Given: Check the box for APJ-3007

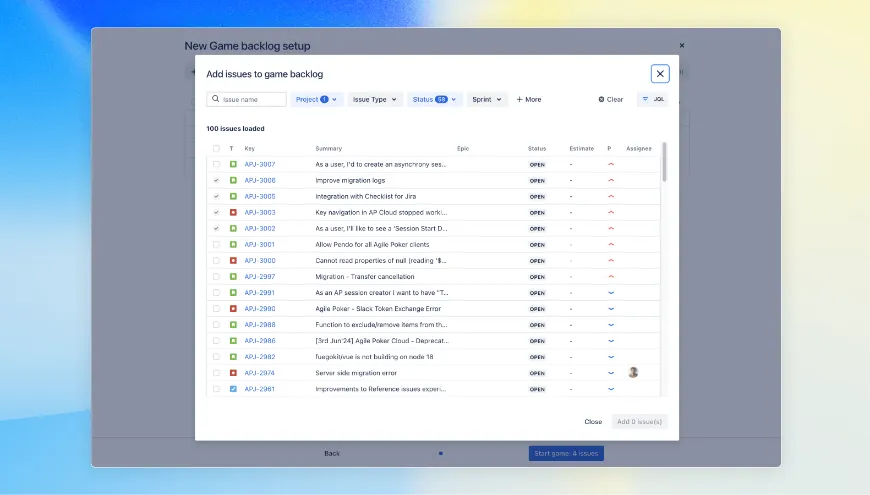Looking at the screenshot, I should pos(216,164).
